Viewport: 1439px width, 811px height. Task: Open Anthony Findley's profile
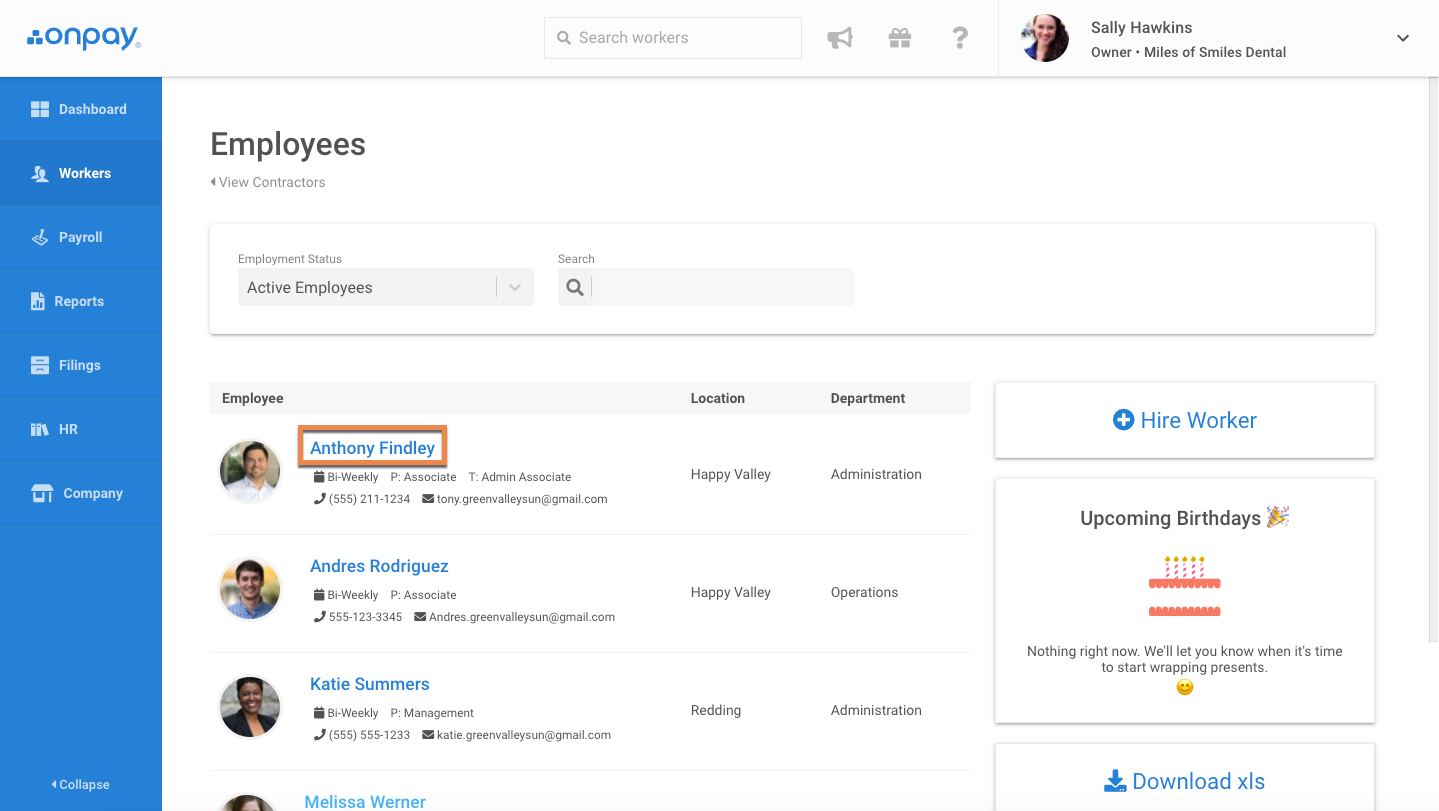click(372, 448)
